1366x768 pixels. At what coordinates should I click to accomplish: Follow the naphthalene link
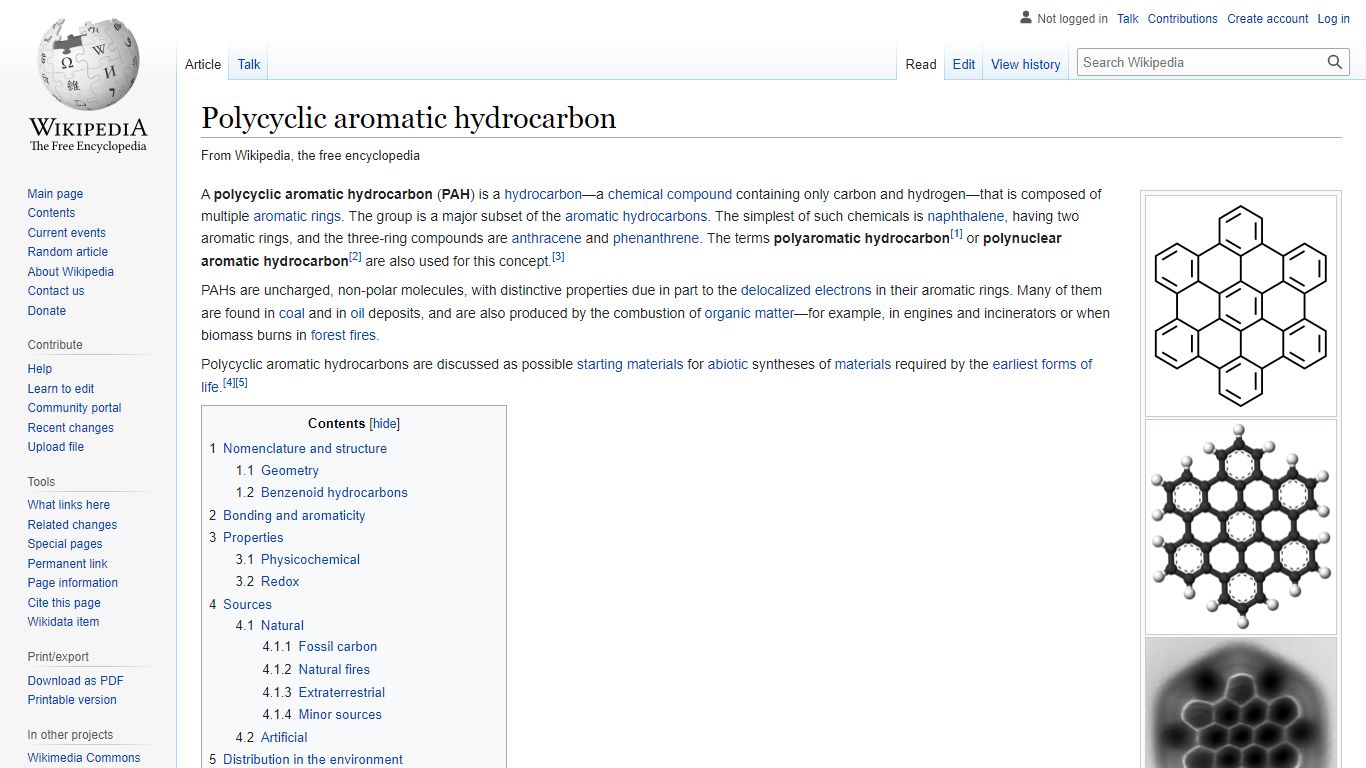coord(965,216)
